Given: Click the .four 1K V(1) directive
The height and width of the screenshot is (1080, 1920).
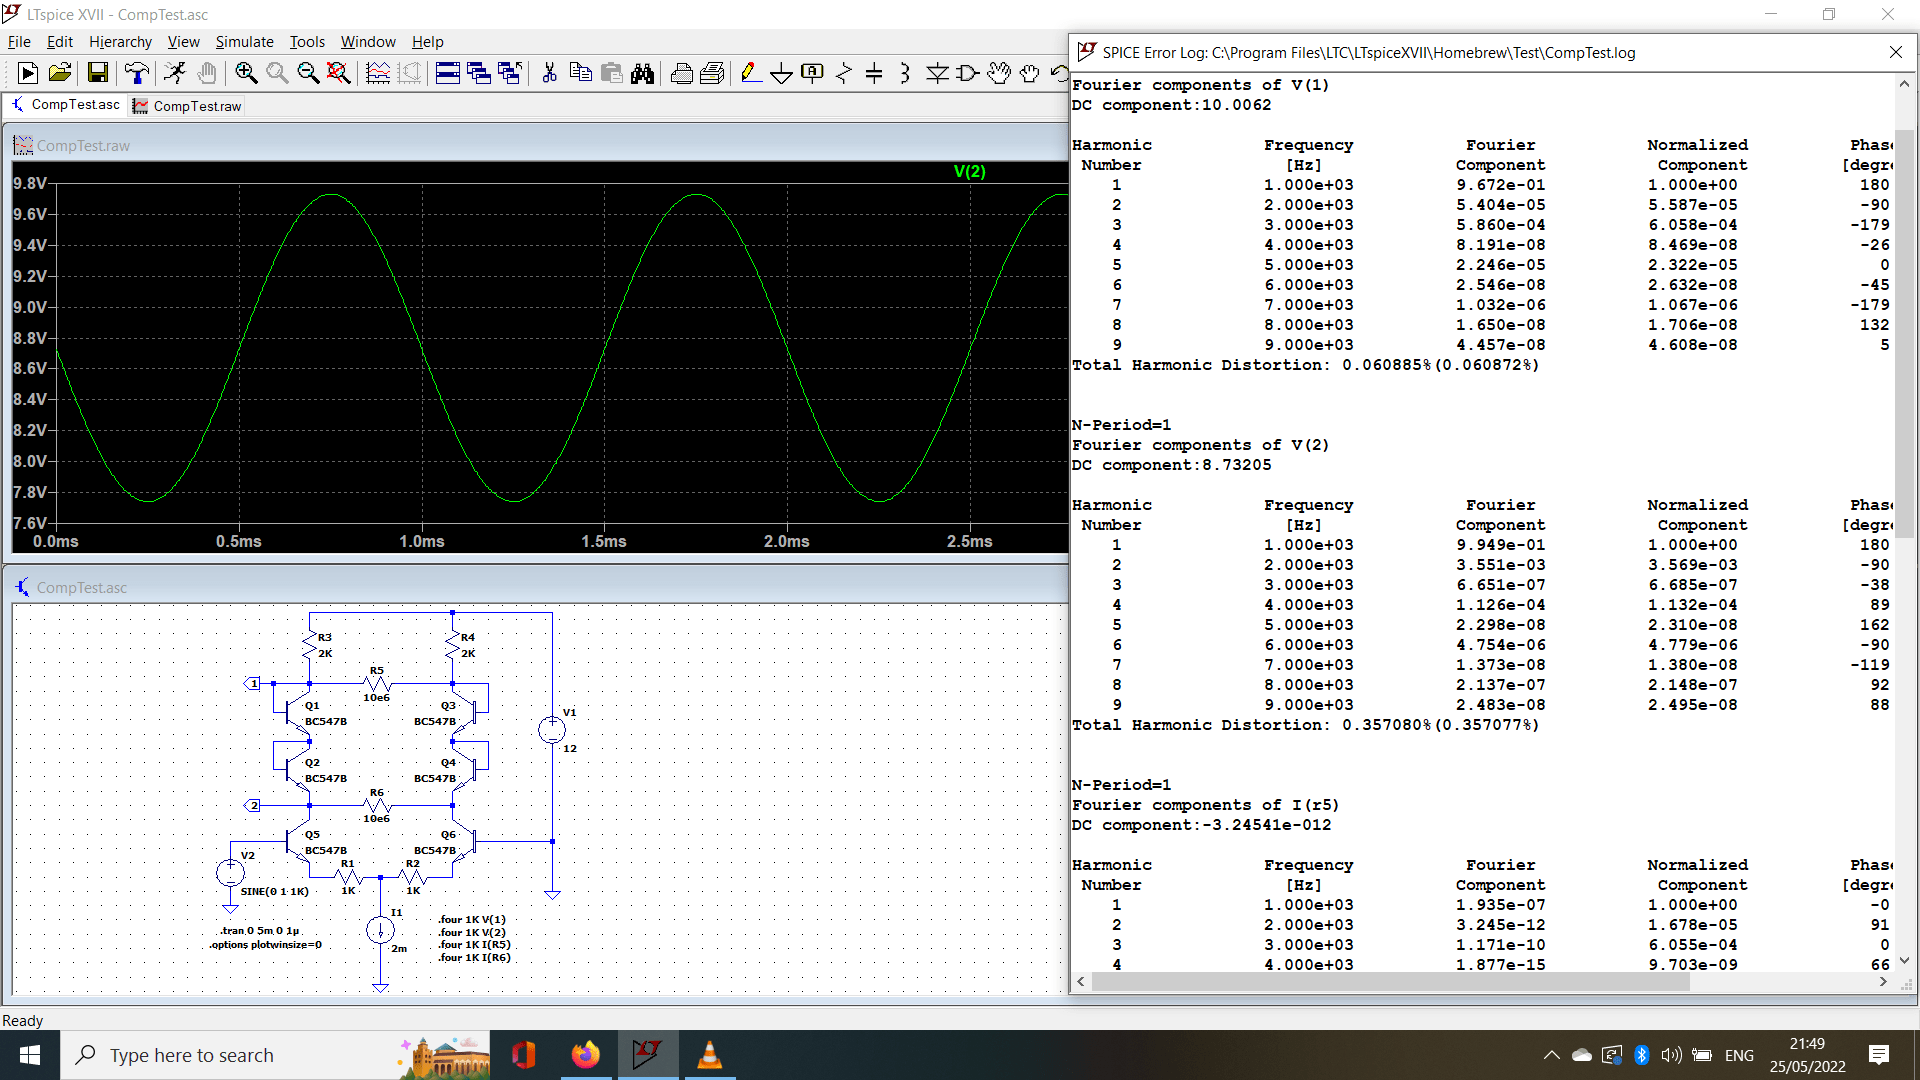Looking at the screenshot, I should click(472, 920).
